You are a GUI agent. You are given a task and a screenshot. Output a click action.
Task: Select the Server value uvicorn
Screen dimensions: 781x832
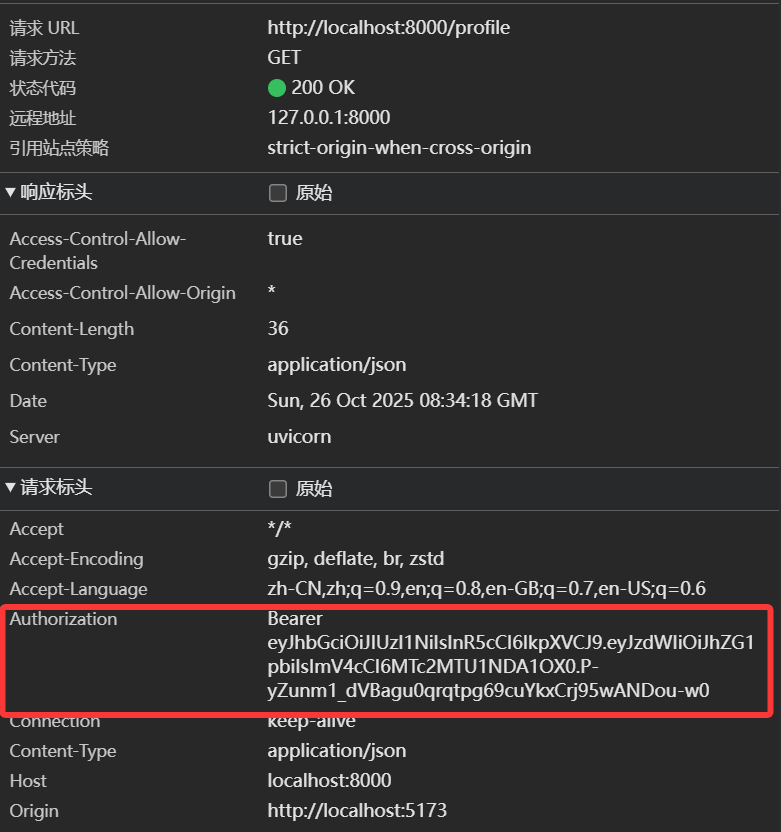[x=299, y=437]
